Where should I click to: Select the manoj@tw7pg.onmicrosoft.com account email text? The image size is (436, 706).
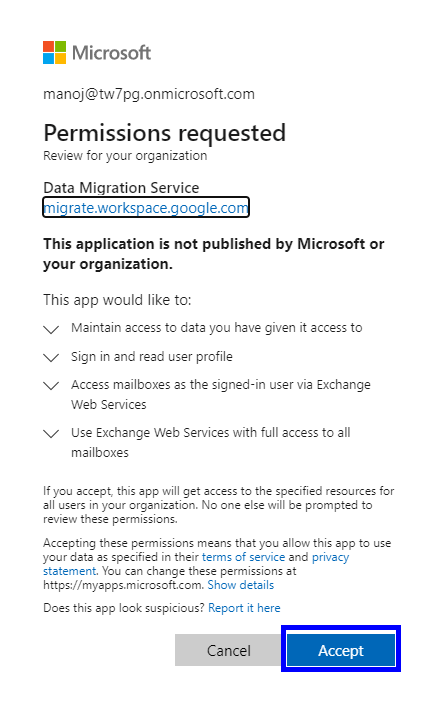click(x=149, y=94)
